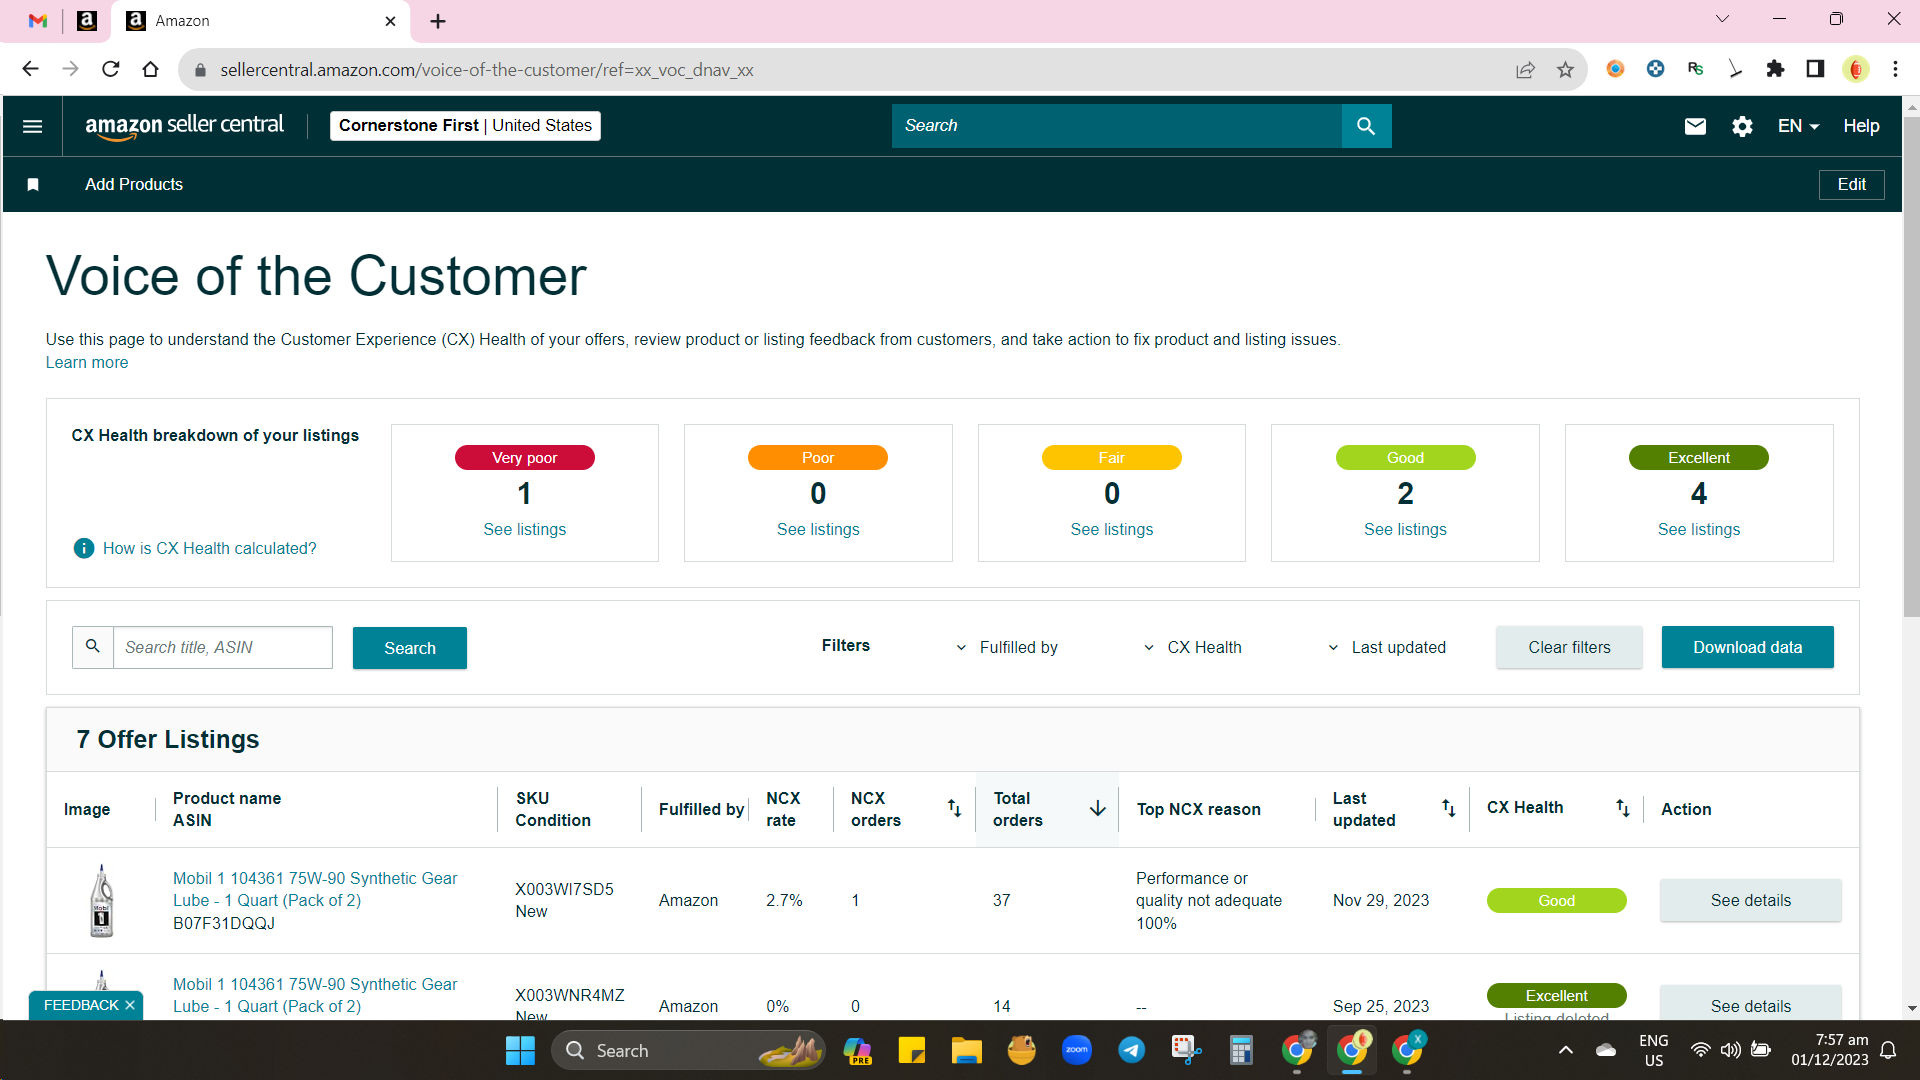This screenshot has width=1920, height=1080.
Task: Open the settings gear icon
Action: 1742,126
